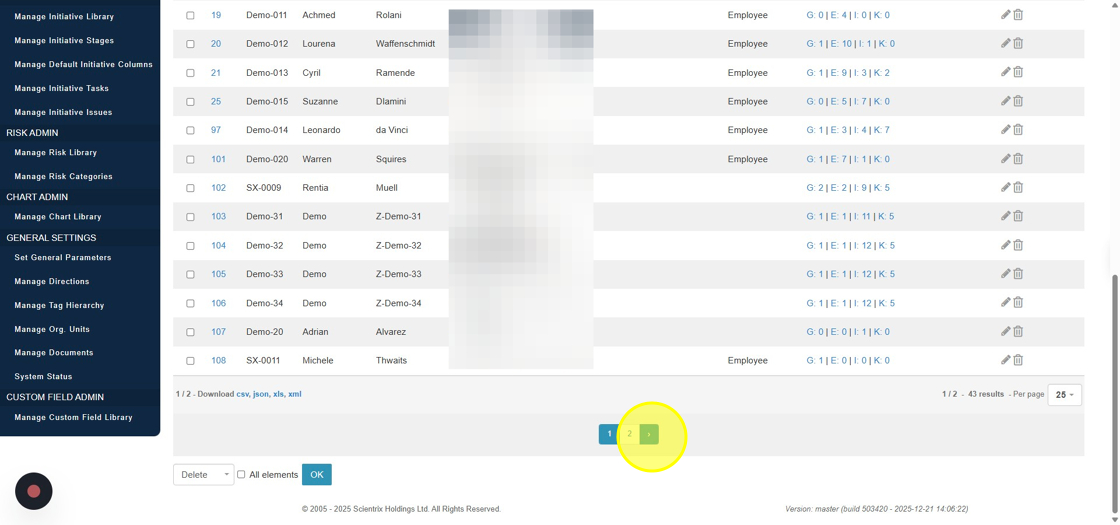Image resolution: width=1120 pixels, height=525 pixels.
Task: Open the Delete bulk action dropdown
Action: [x=203, y=475]
